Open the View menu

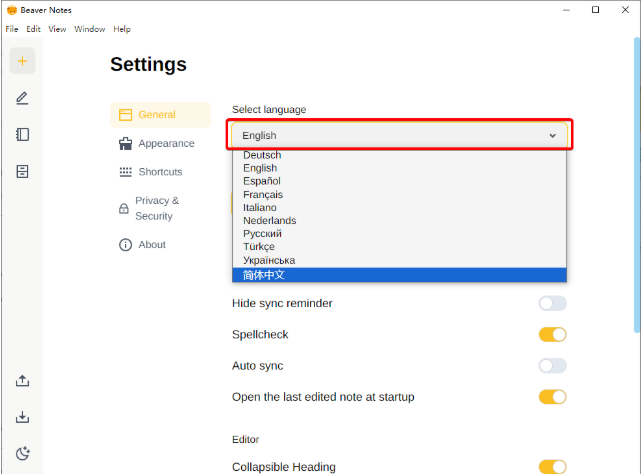point(57,29)
